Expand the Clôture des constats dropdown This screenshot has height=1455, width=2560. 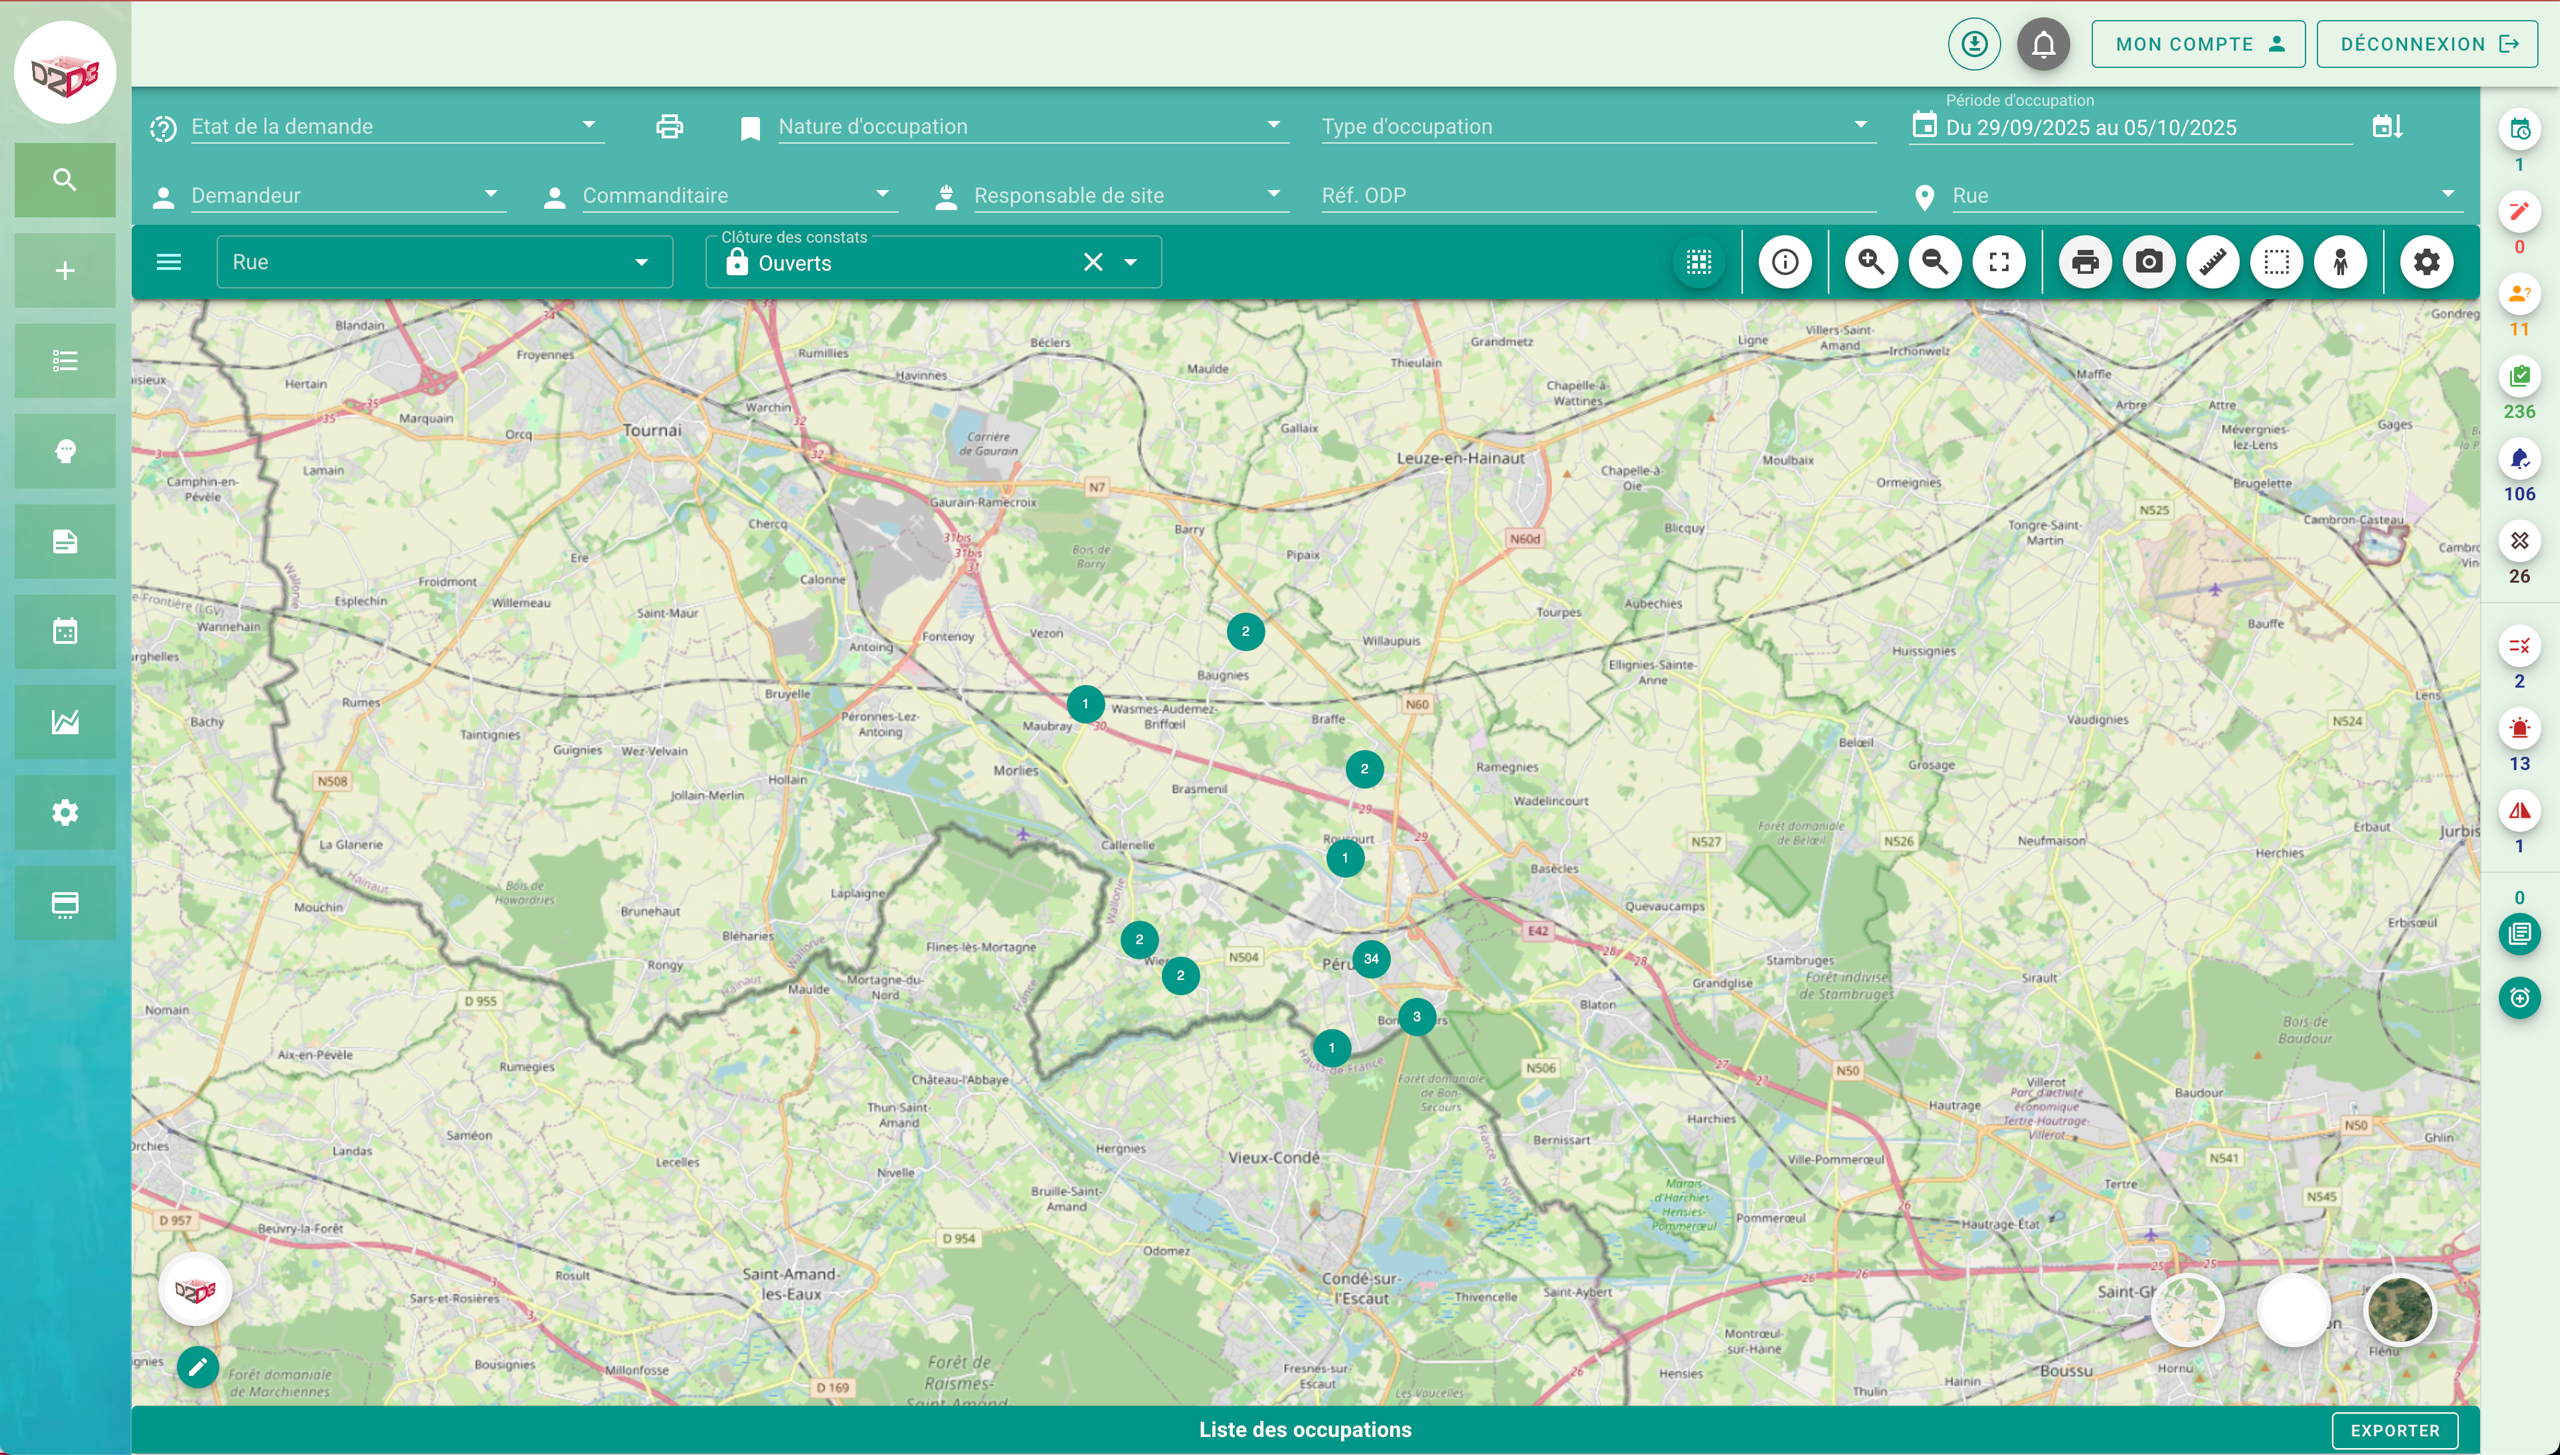coord(1130,262)
